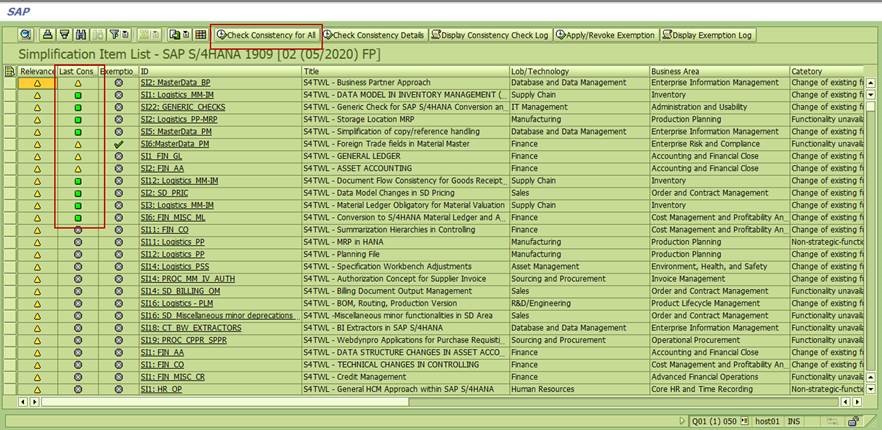Open SI2: SD_PRIC item link
Image resolution: width=882 pixels, height=430 pixels.
point(164,193)
